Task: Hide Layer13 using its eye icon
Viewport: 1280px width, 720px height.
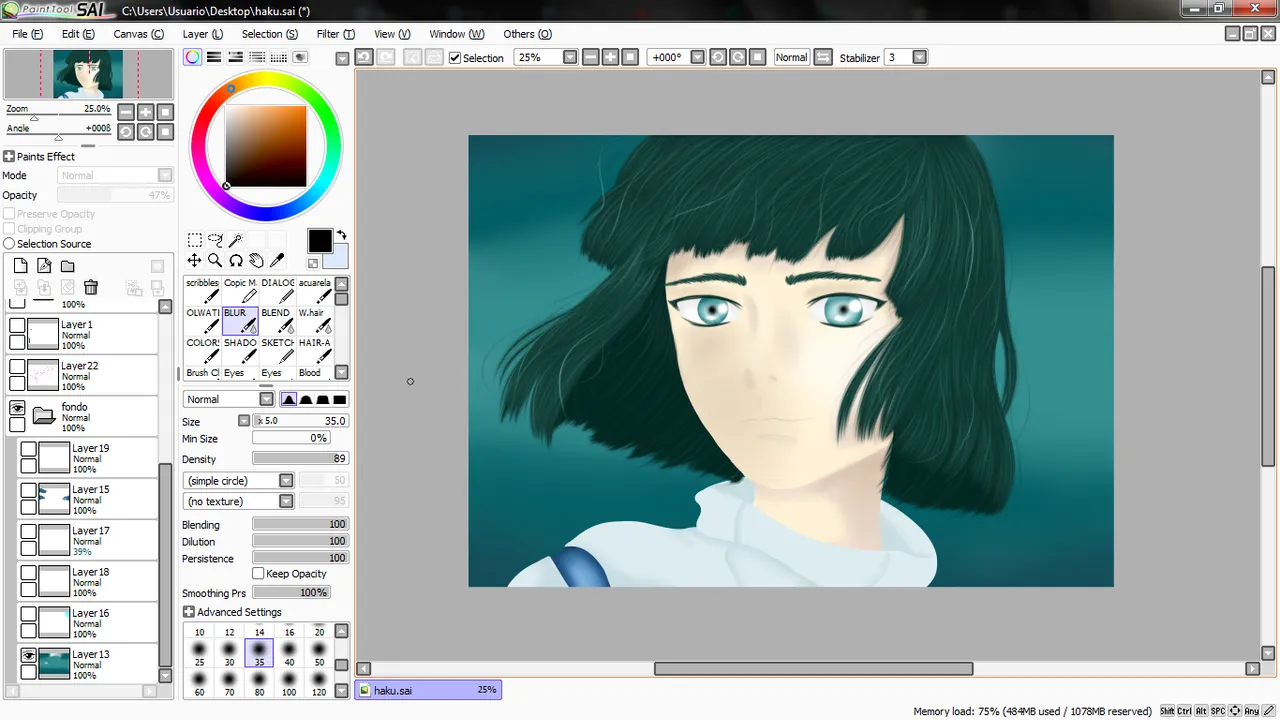Action: [29, 656]
